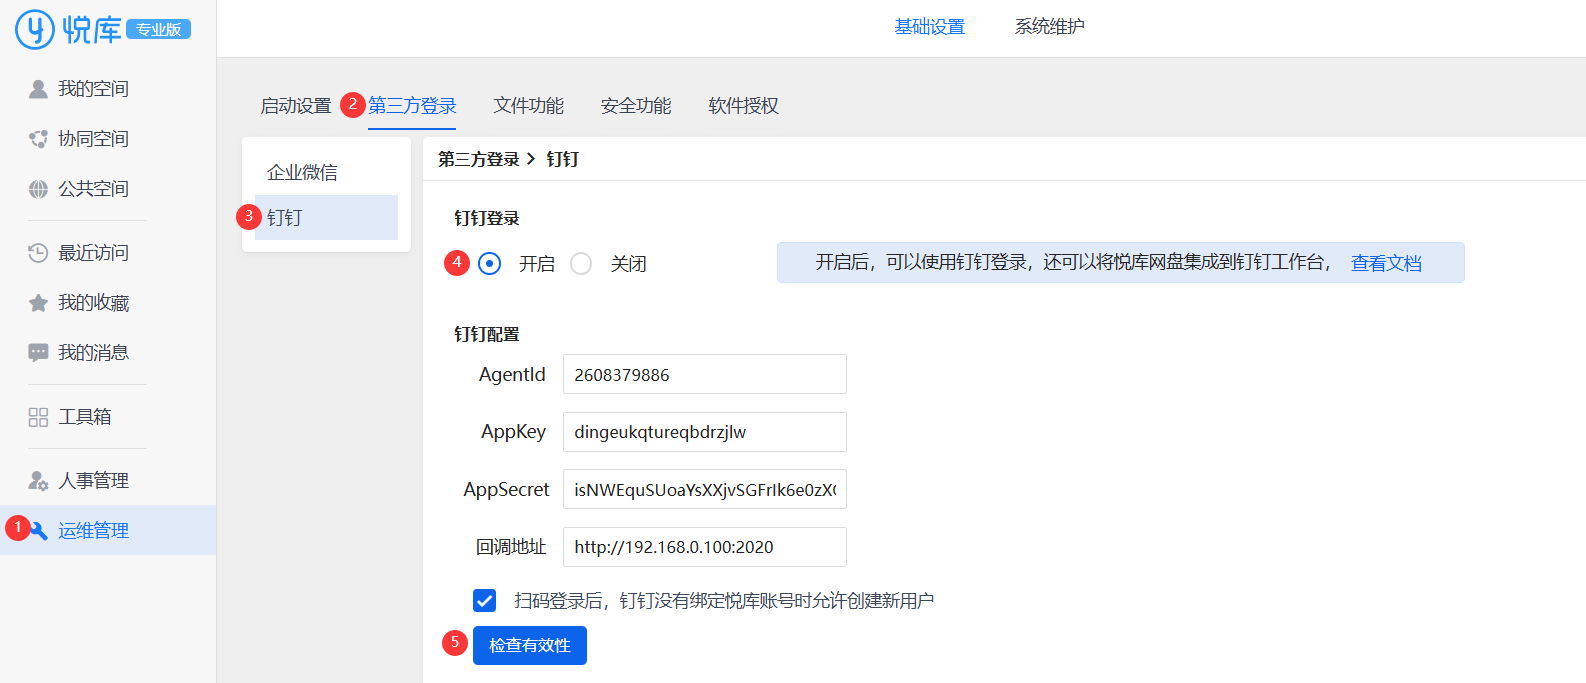
Task: Click into the 回调地址 input field
Action: 705,547
